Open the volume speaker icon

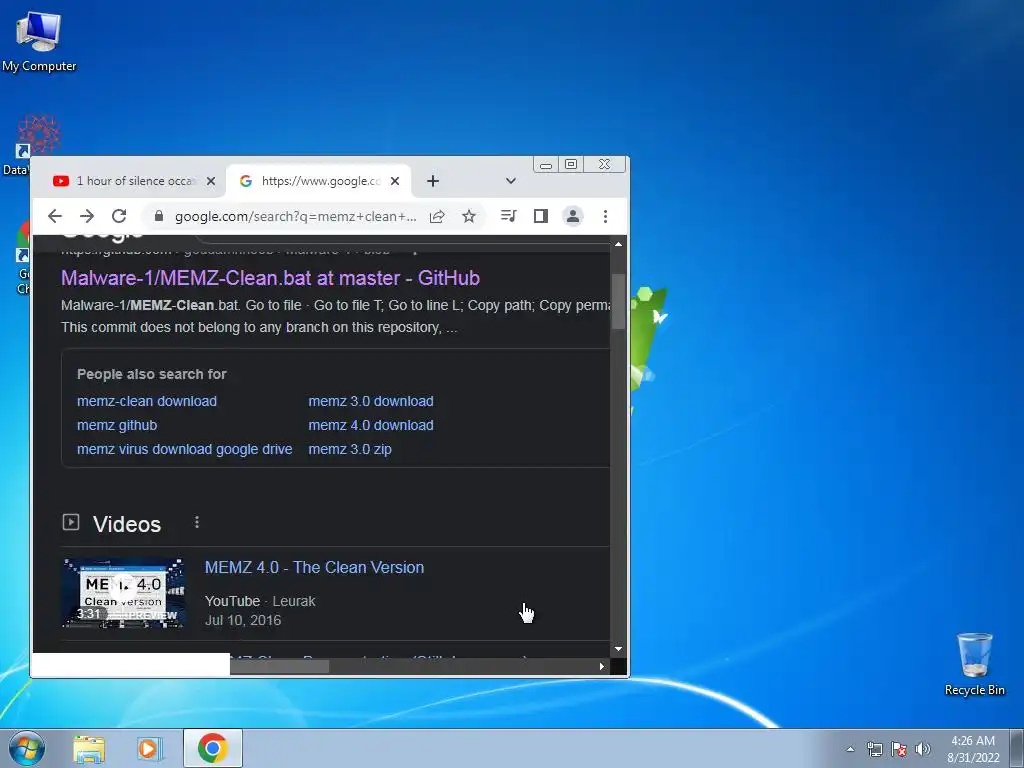pos(922,749)
